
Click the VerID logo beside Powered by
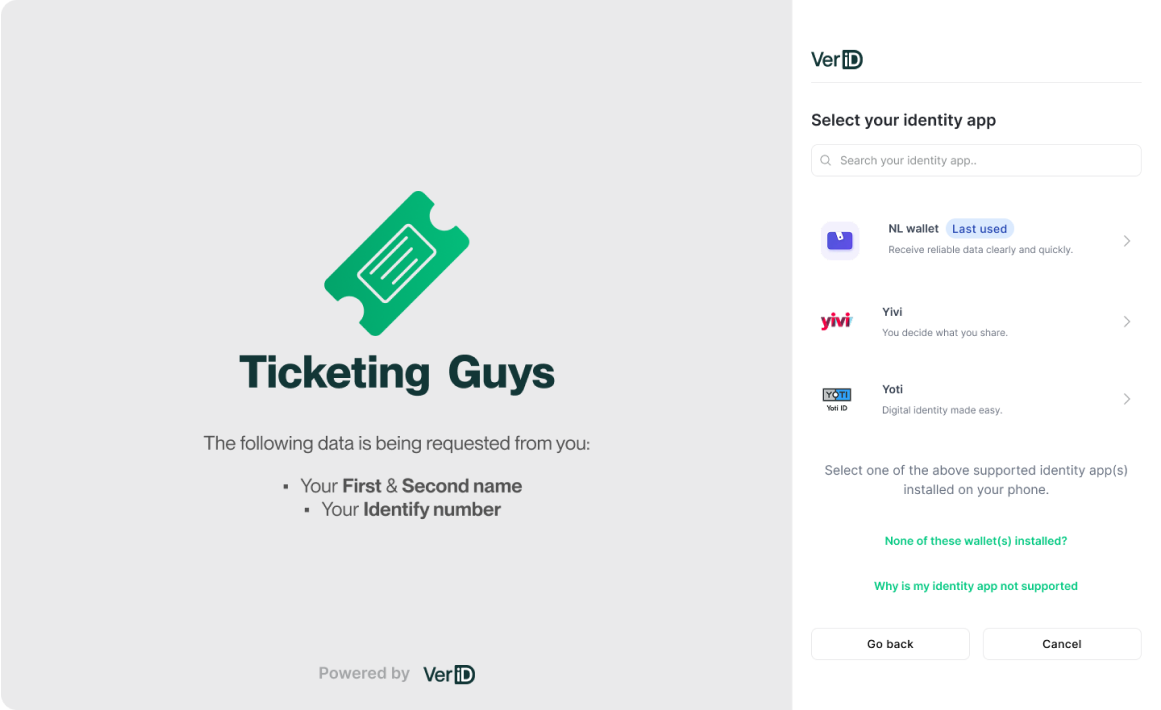pyautogui.click(x=449, y=674)
